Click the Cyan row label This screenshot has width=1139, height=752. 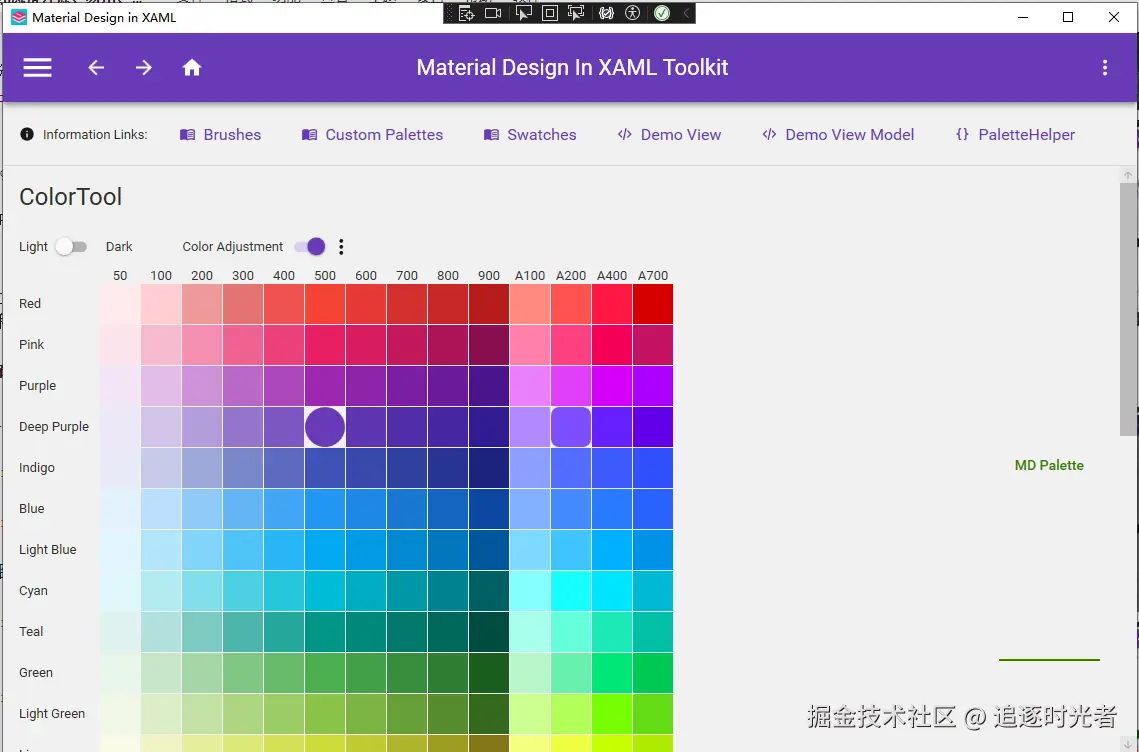pyautogui.click(x=33, y=591)
